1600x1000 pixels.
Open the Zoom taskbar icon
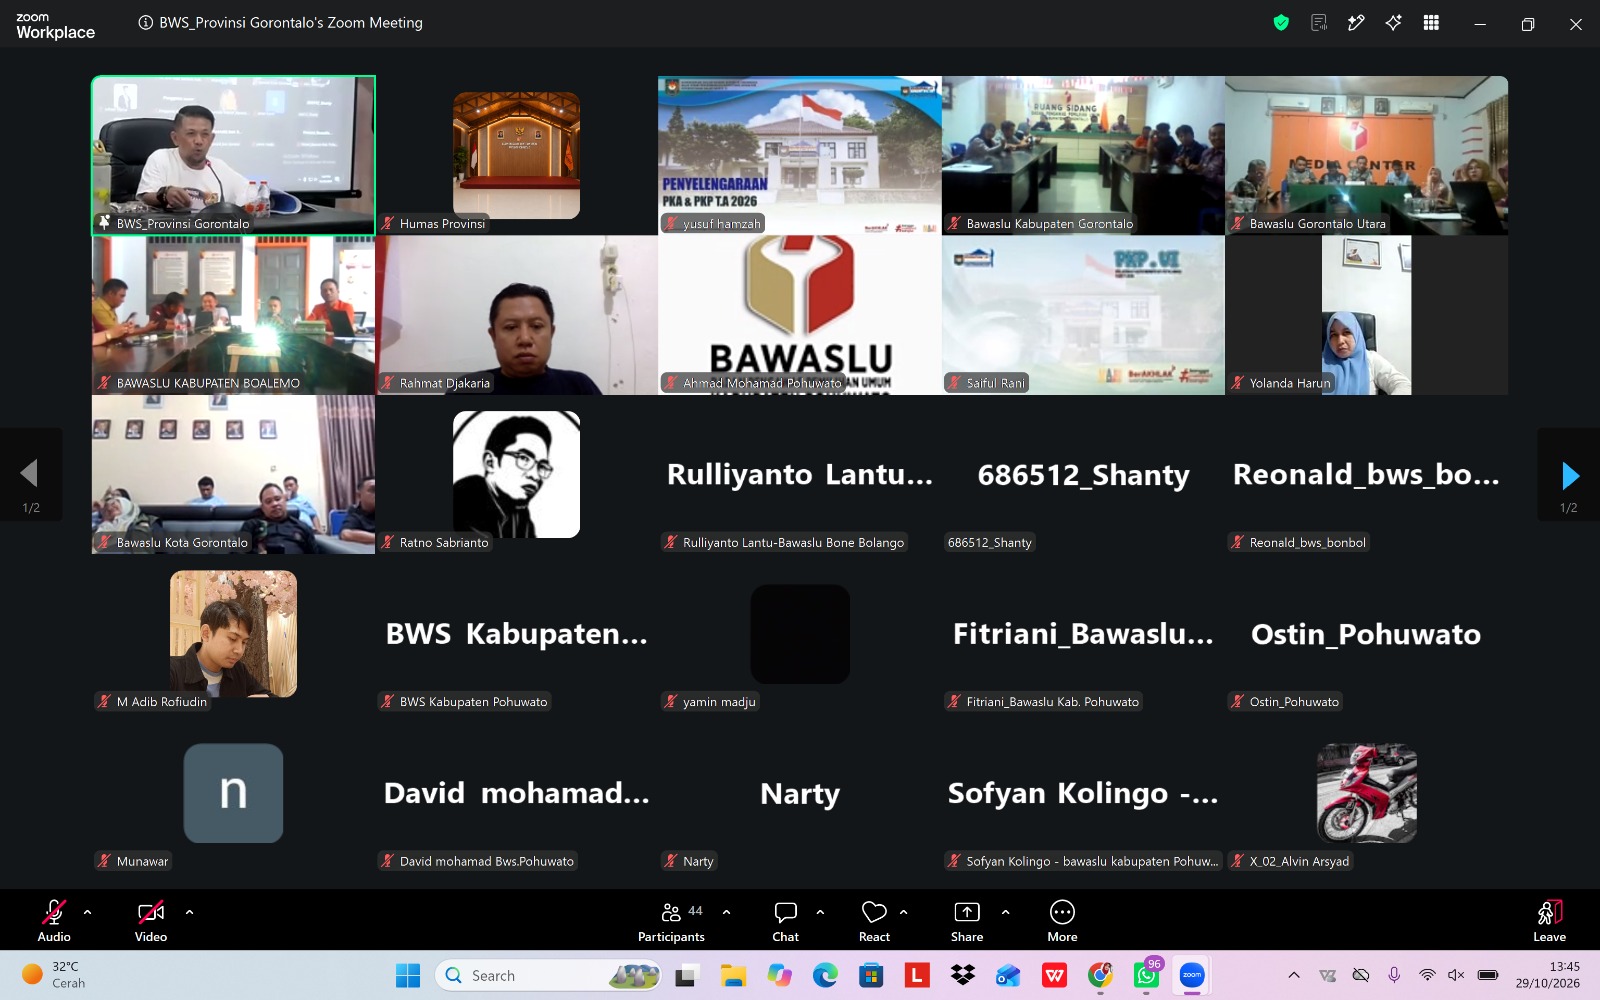tap(1192, 976)
